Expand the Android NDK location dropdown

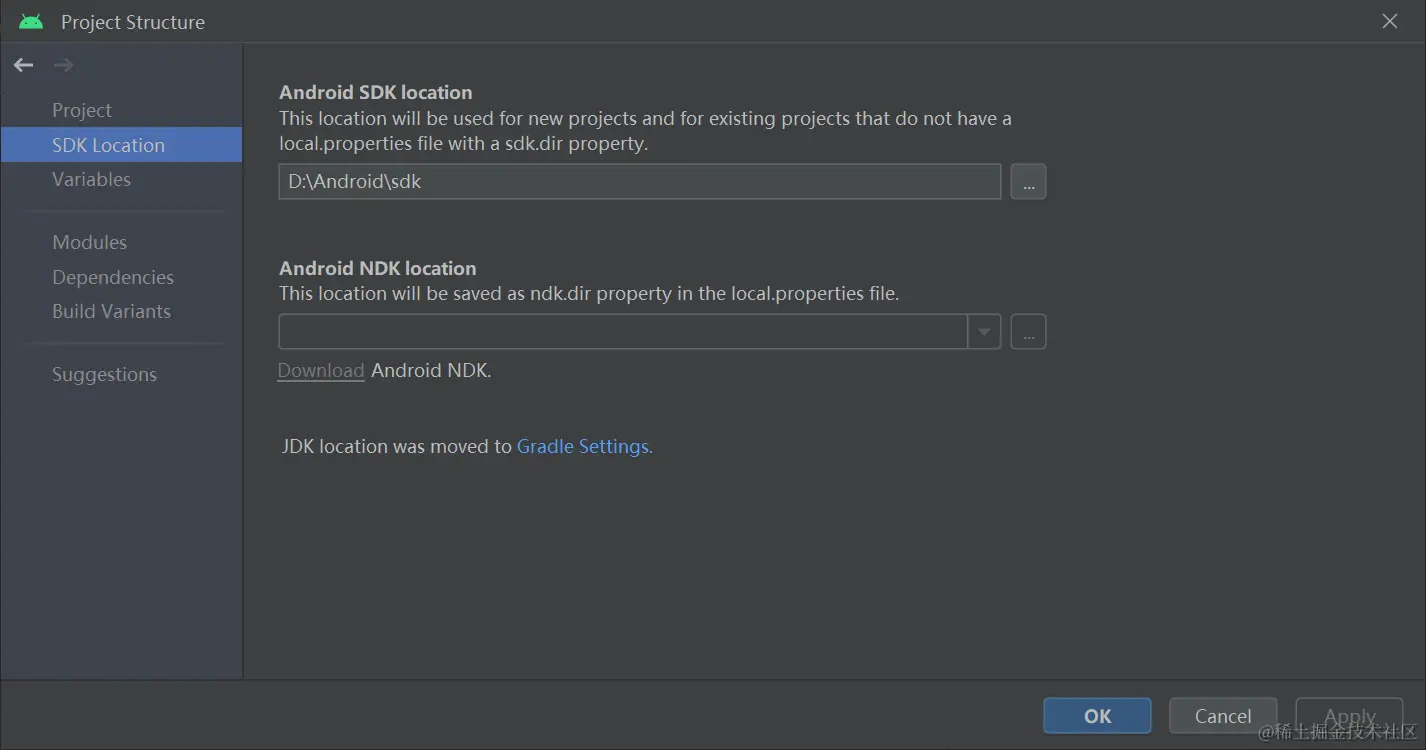984,331
